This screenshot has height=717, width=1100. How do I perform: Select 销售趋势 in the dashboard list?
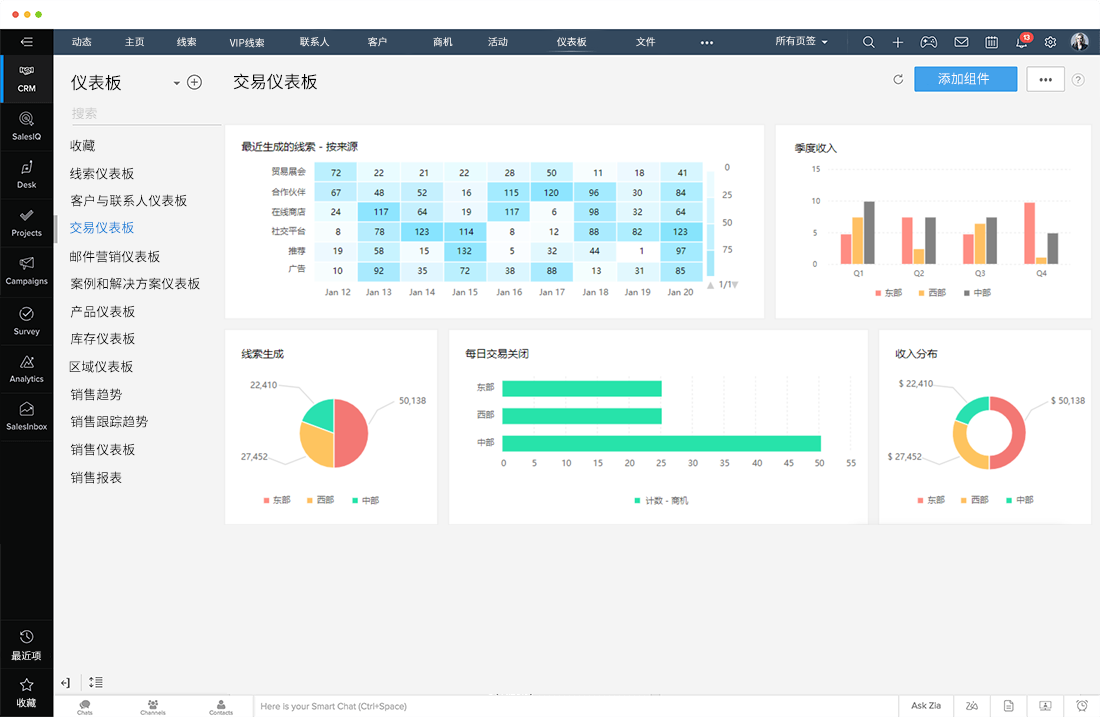96,394
